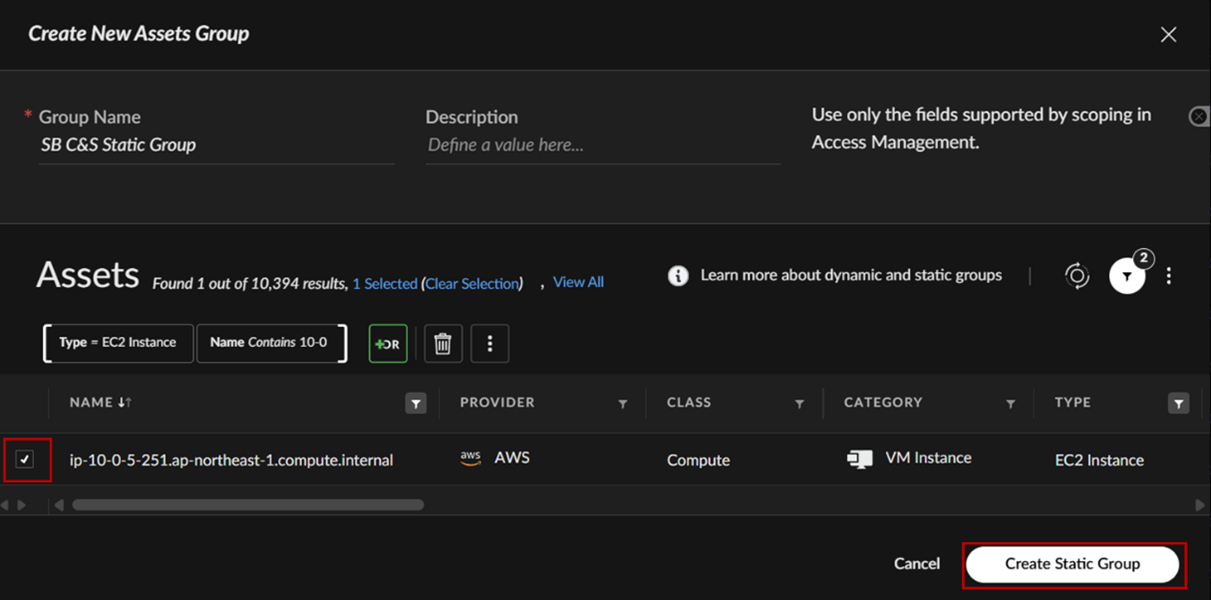Click the Description input field
Screen dimensions: 1211x600
pos(602,146)
